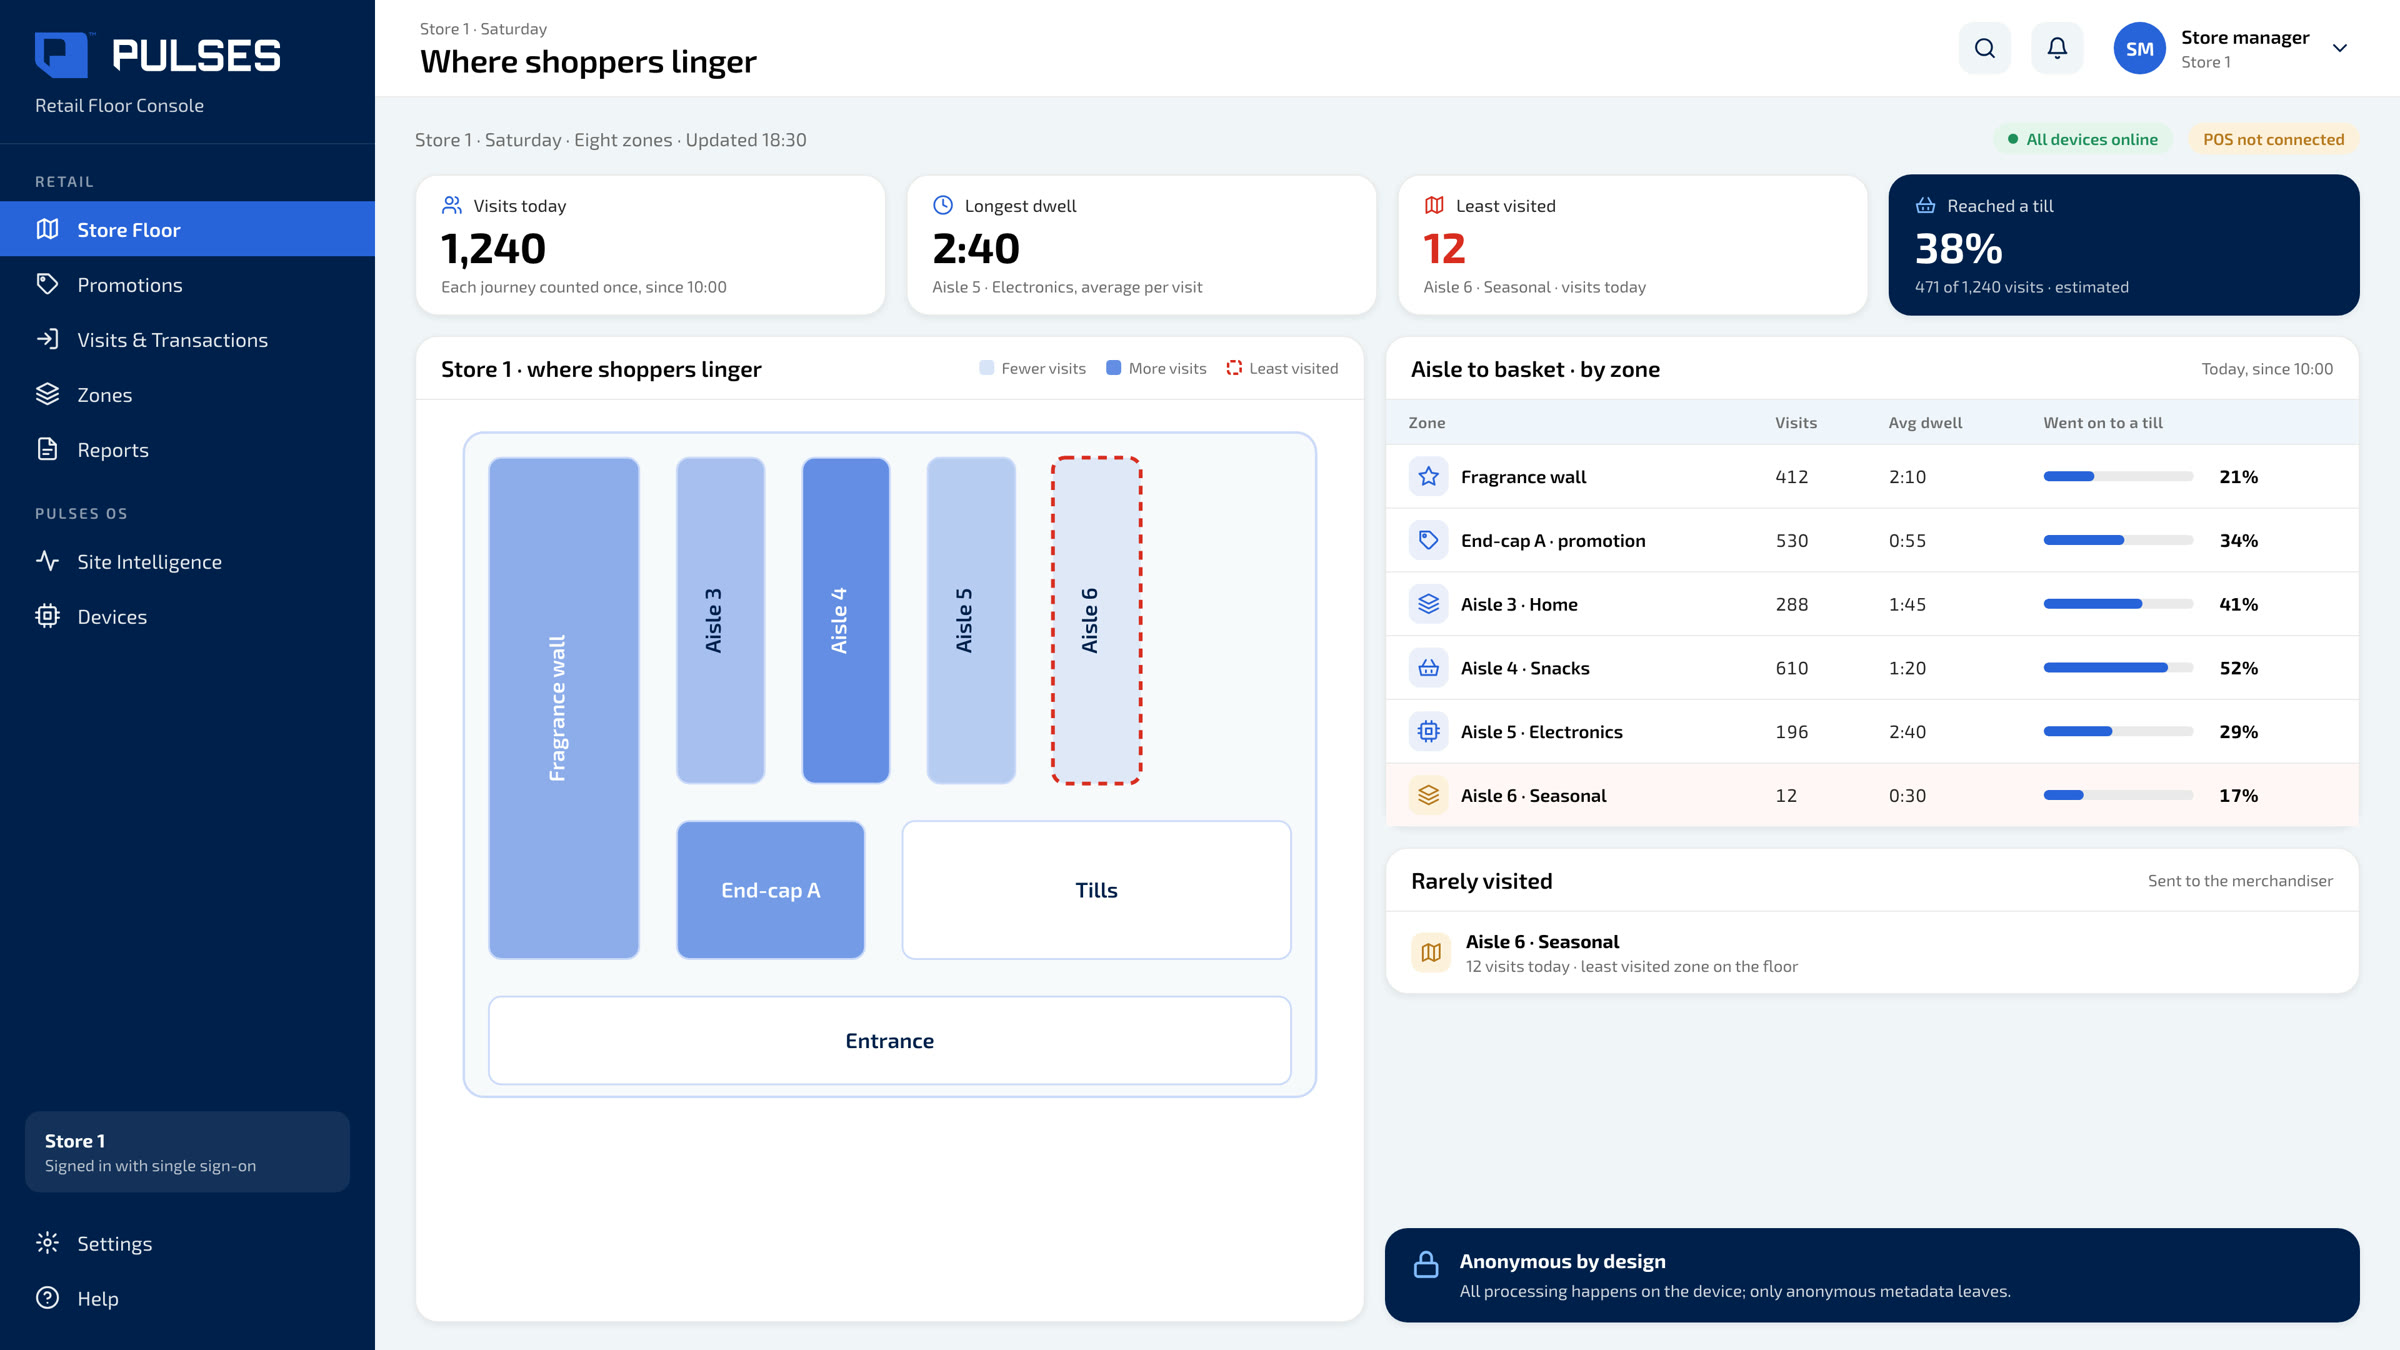Open Settings in sidebar
The width and height of the screenshot is (2400, 1350).
pos(187,1243)
